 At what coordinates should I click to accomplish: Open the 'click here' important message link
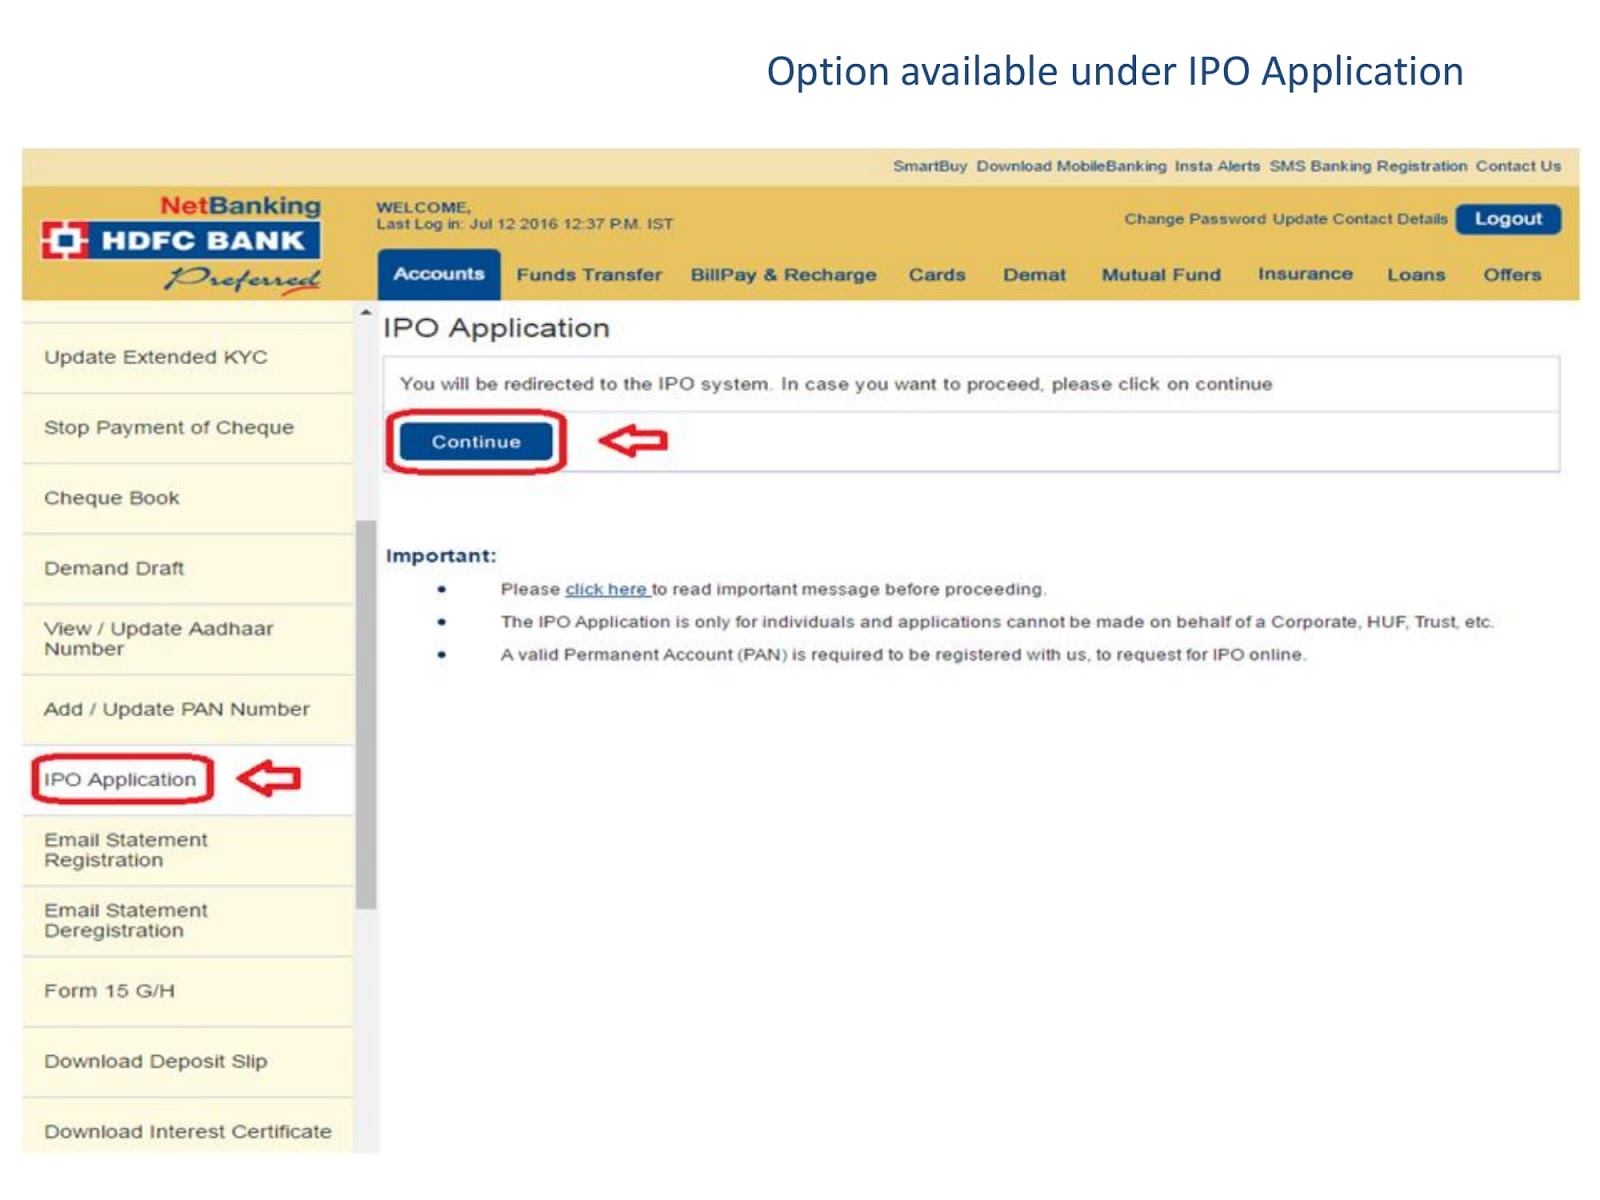[x=606, y=590]
